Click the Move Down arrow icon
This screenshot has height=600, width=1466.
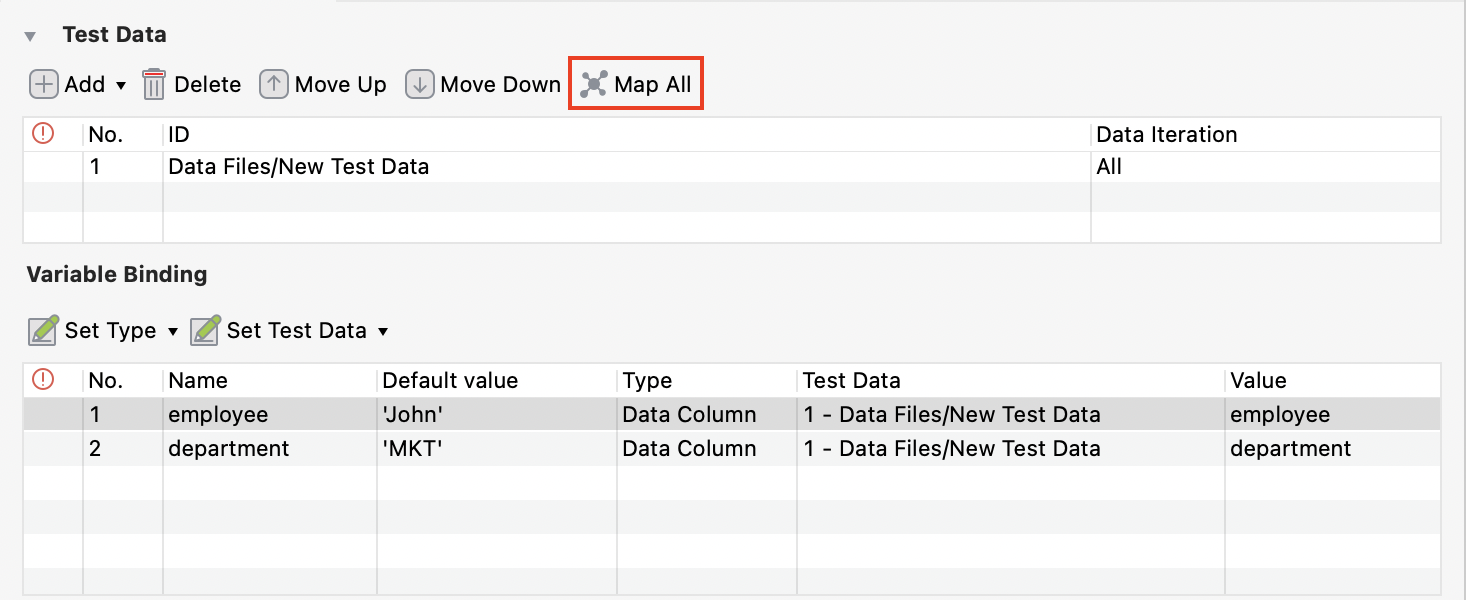(421, 84)
